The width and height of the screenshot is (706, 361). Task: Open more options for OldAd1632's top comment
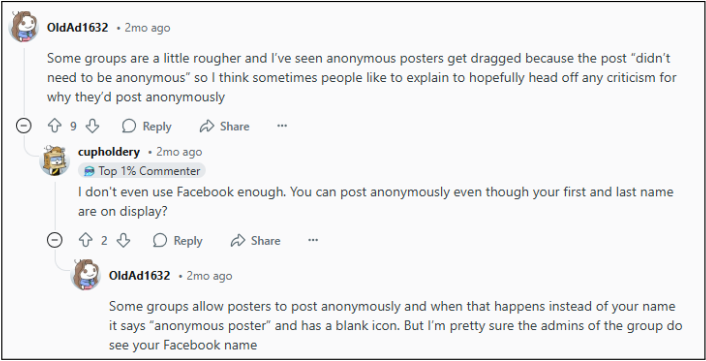click(282, 126)
